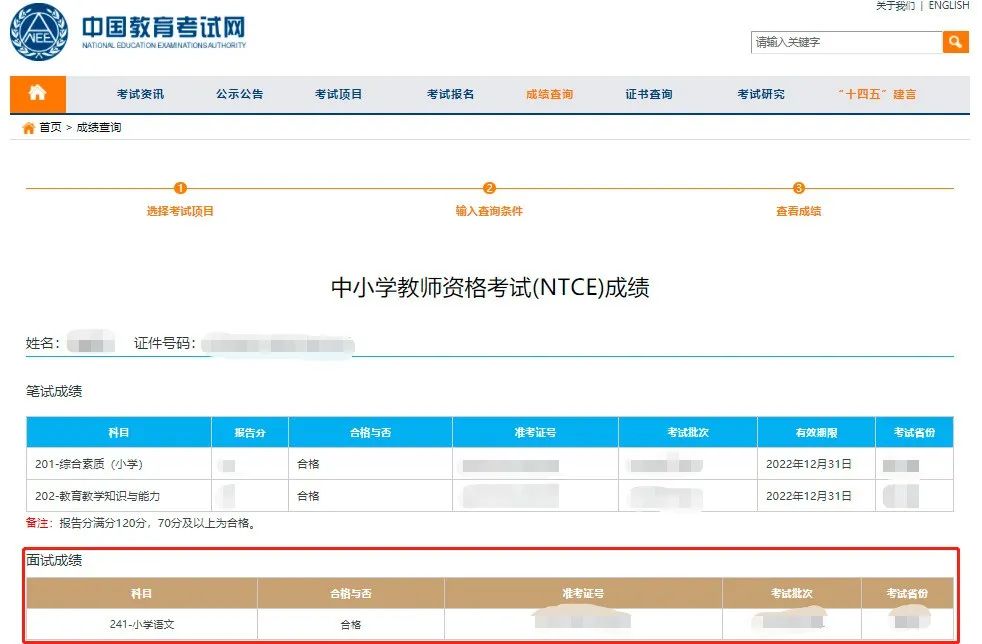The height and width of the screenshot is (644, 982).
Task: Navigate to 考试研究 section
Action: tap(761, 95)
